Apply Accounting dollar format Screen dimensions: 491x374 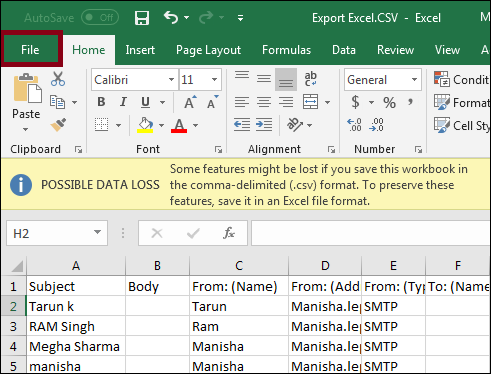[x=356, y=102]
